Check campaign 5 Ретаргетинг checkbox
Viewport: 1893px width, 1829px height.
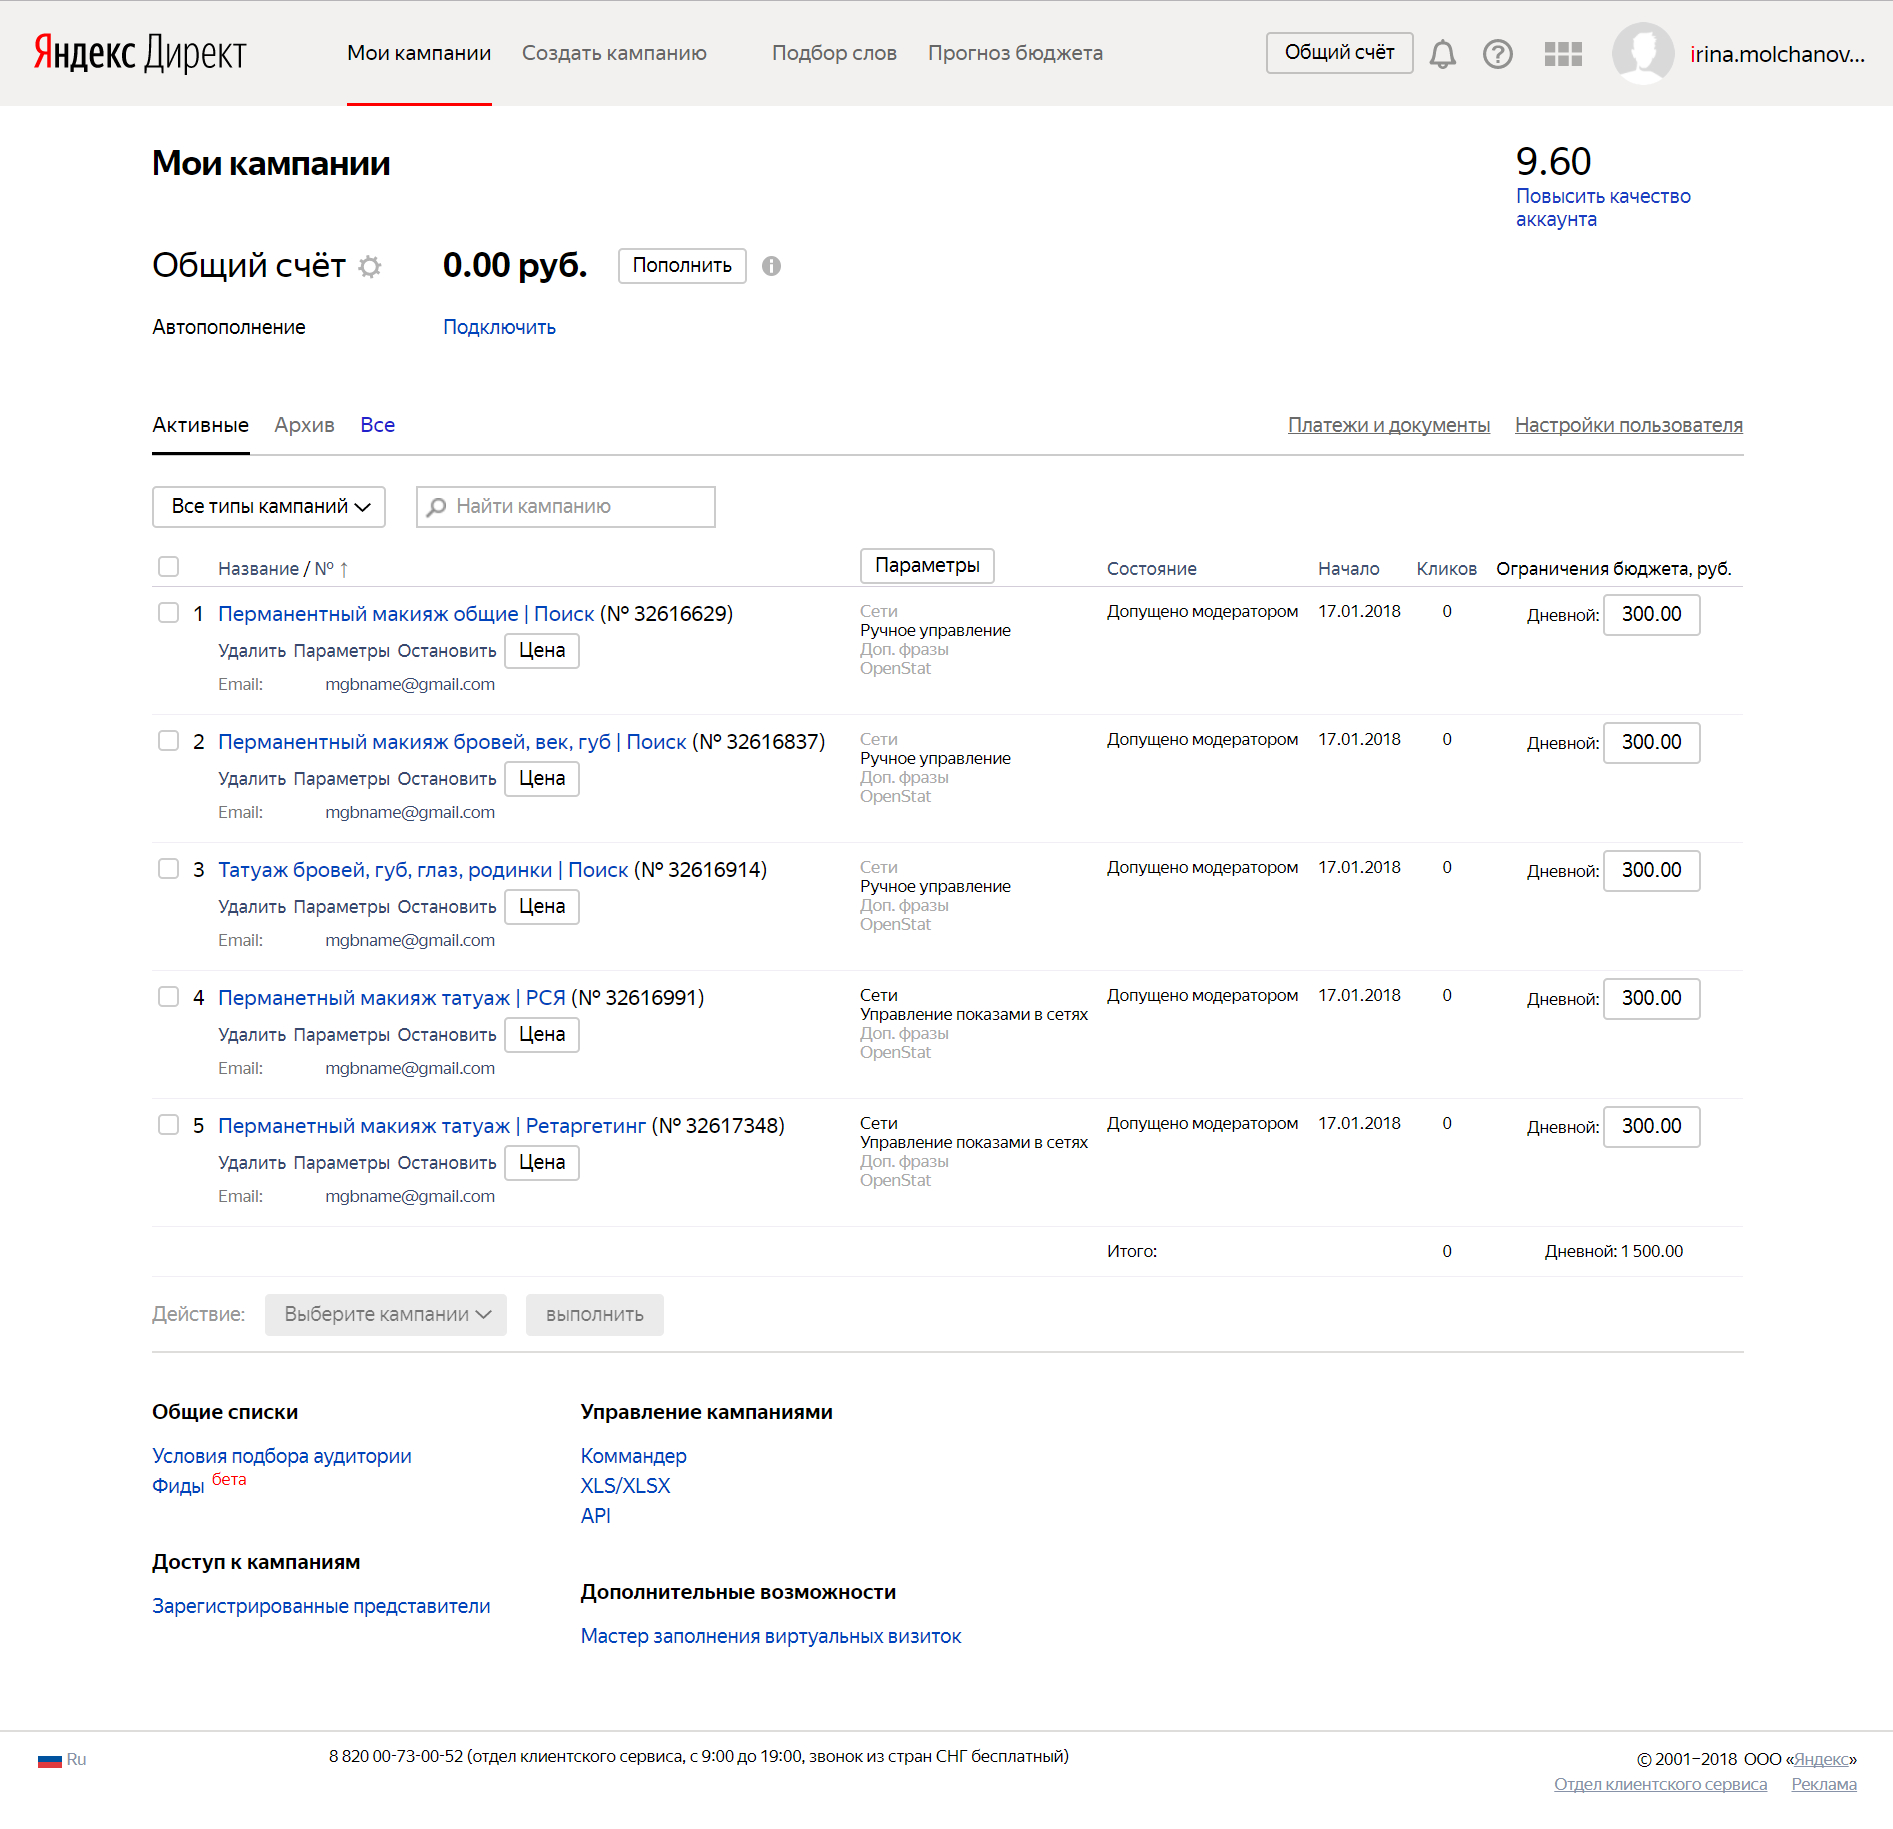pos(169,1125)
